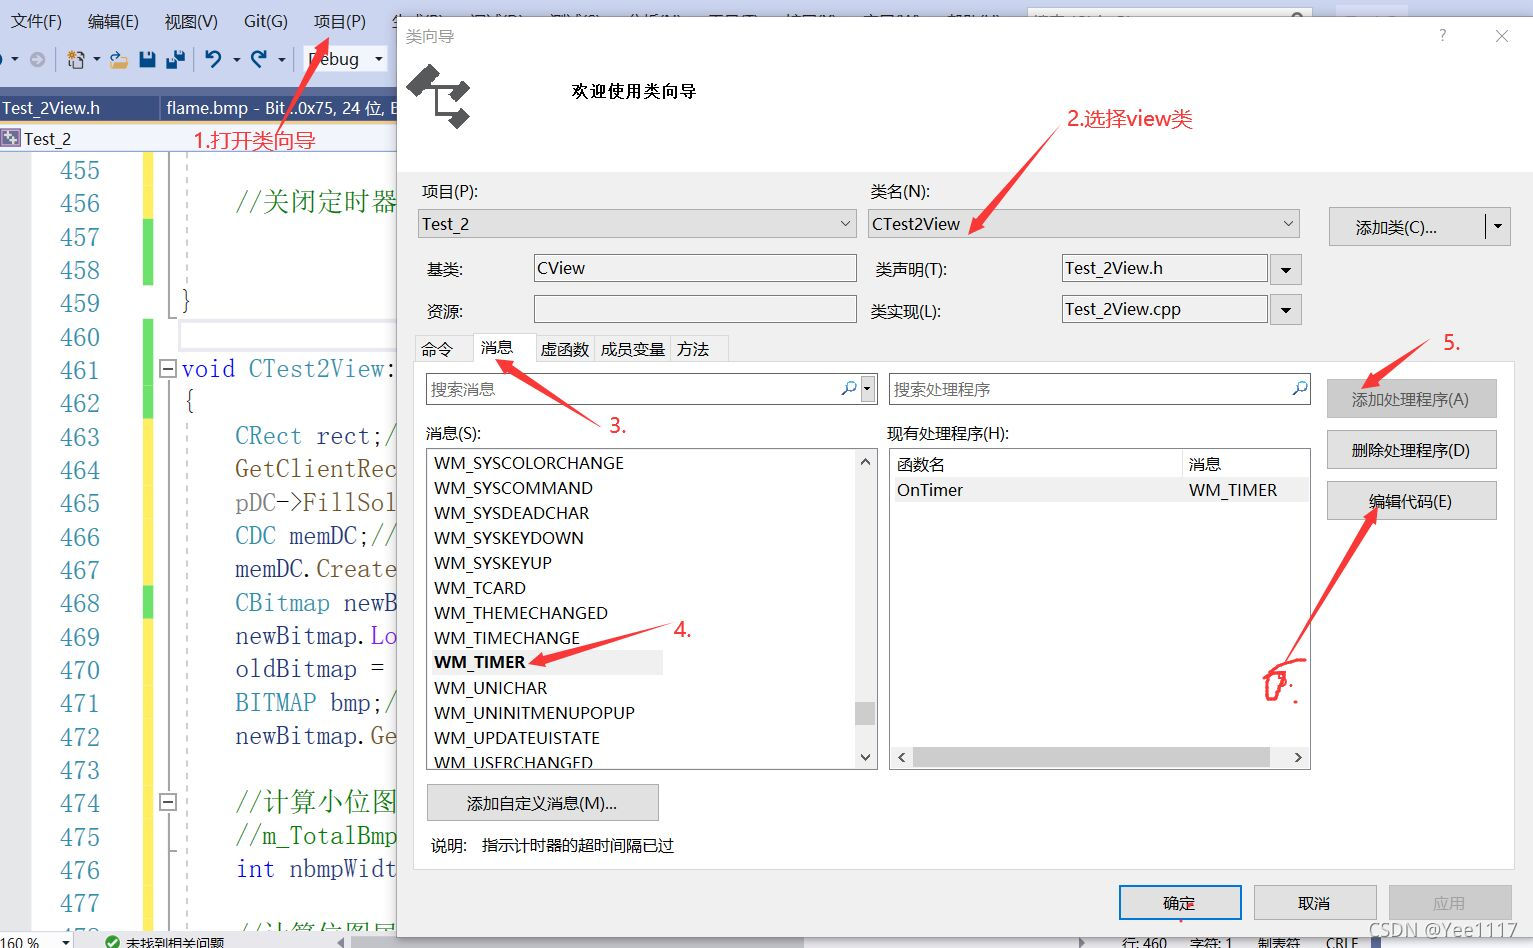The width and height of the screenshot is (1533, 948).
Task: Click the OK (确定) button
Action: pos(1180,903)
